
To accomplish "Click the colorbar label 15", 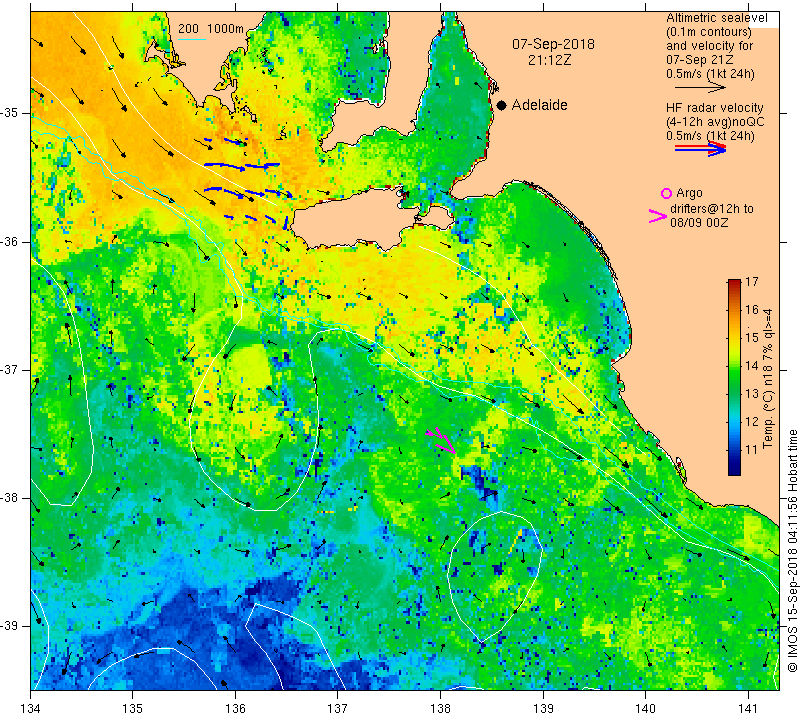I will (x=752, y=338).
